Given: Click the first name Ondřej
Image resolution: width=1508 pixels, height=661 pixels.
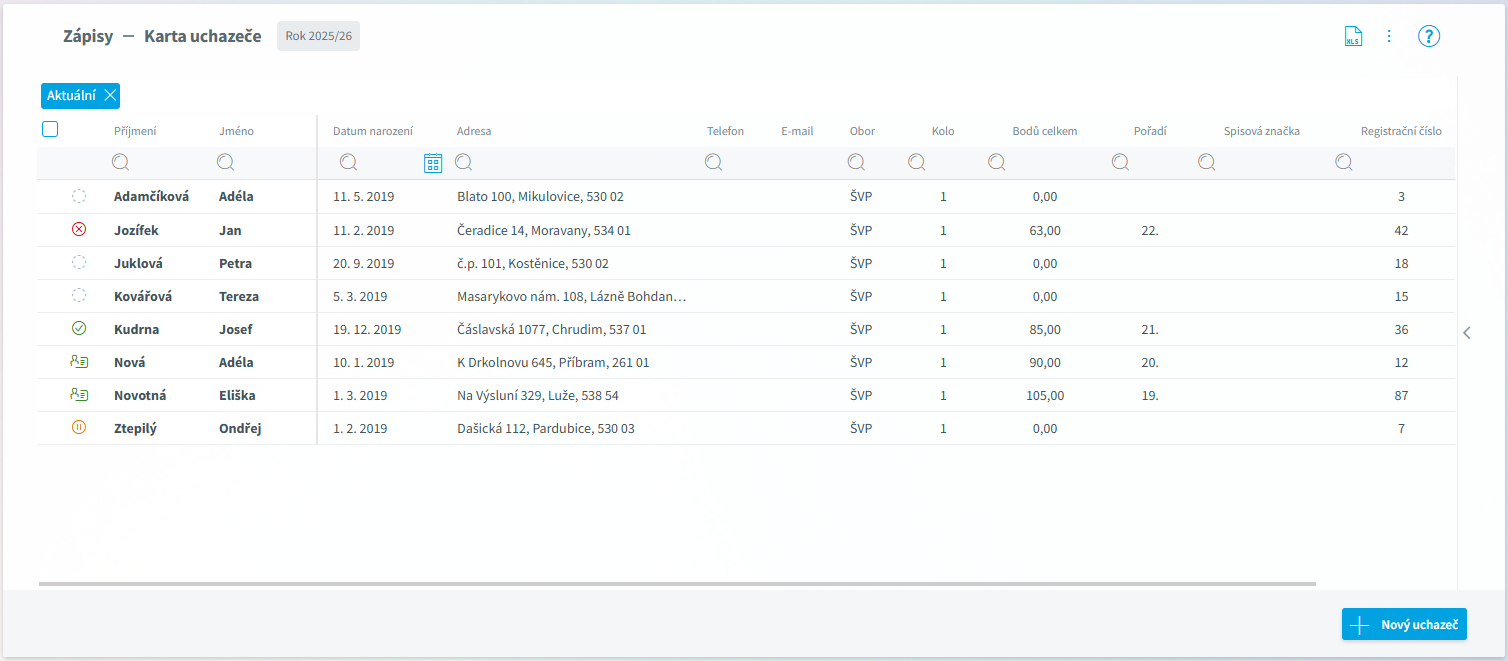Looking at the screenshot, I should click(x=240, y=428).
